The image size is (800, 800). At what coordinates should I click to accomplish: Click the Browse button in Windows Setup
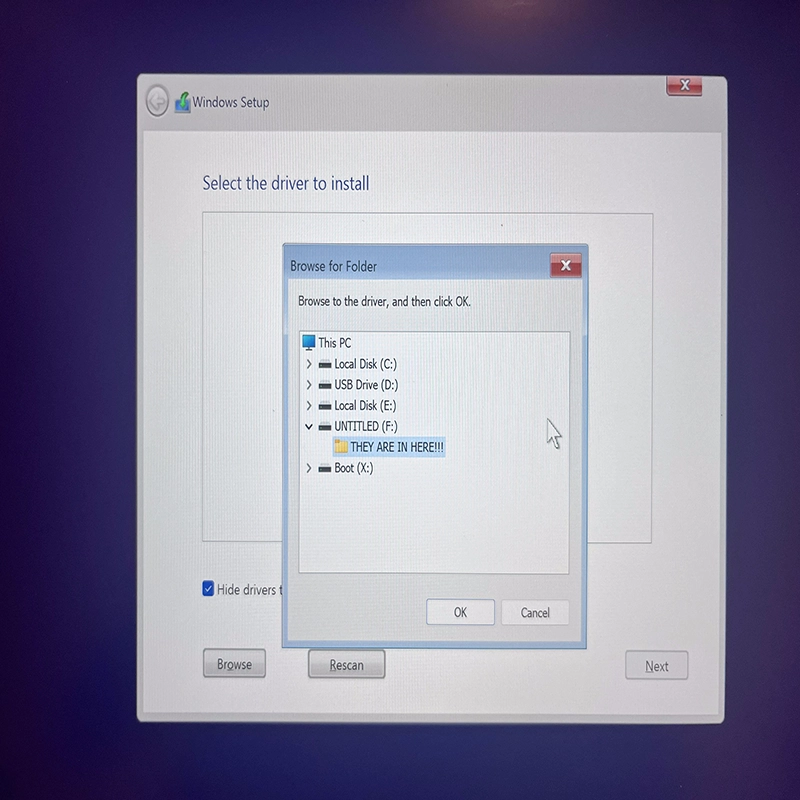pyautogui.click(x=234, y=664)
